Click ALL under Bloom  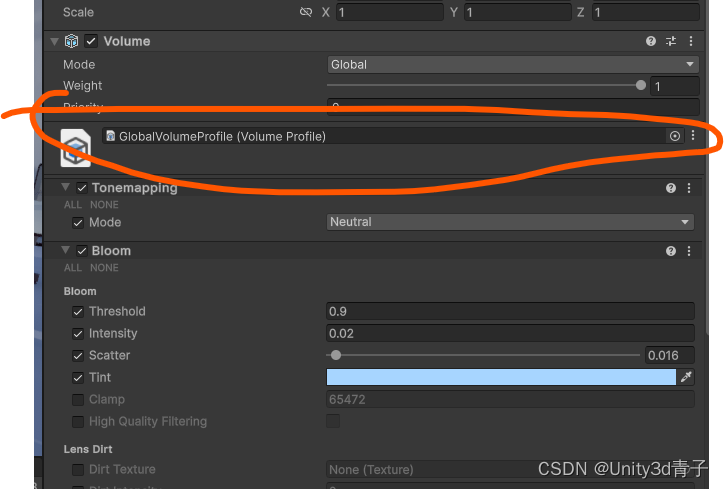pyautogui.click(x=73, y=268)
